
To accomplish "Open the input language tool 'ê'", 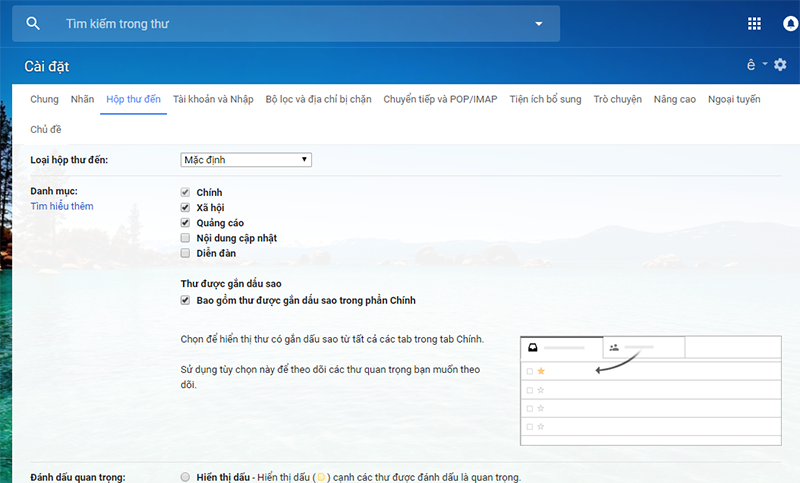I will point(751,65).
